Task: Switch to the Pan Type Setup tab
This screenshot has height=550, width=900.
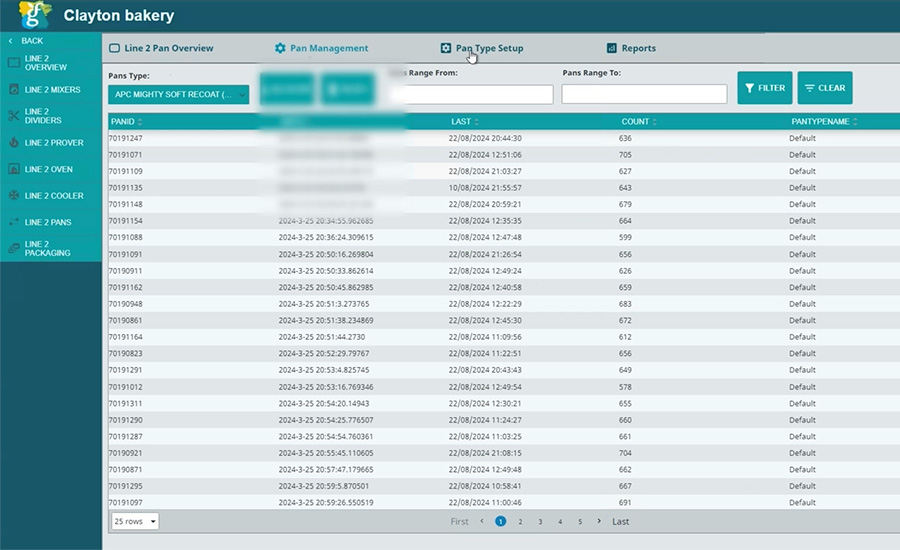Action: [488, 48]
